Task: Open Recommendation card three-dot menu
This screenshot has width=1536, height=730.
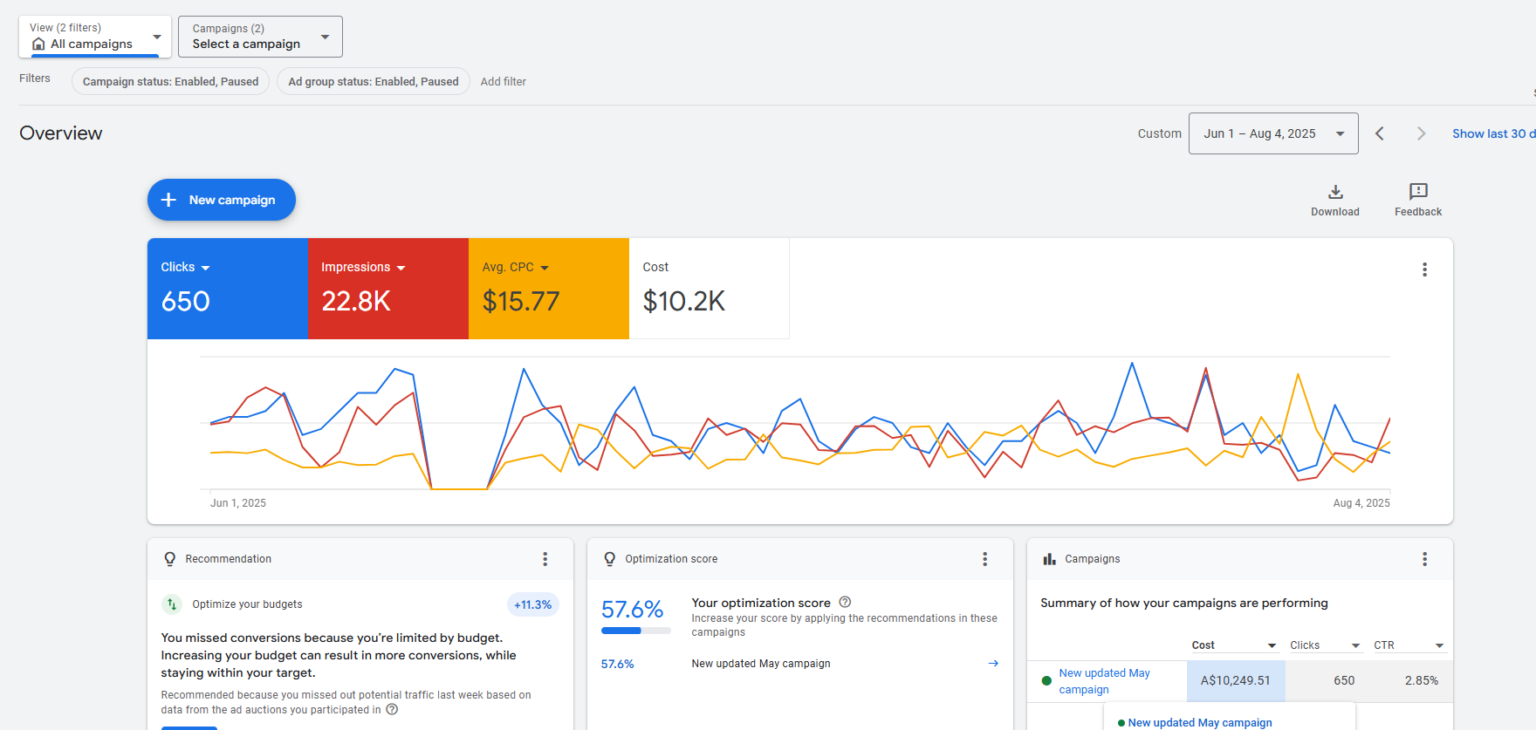Action: (545, 559)
